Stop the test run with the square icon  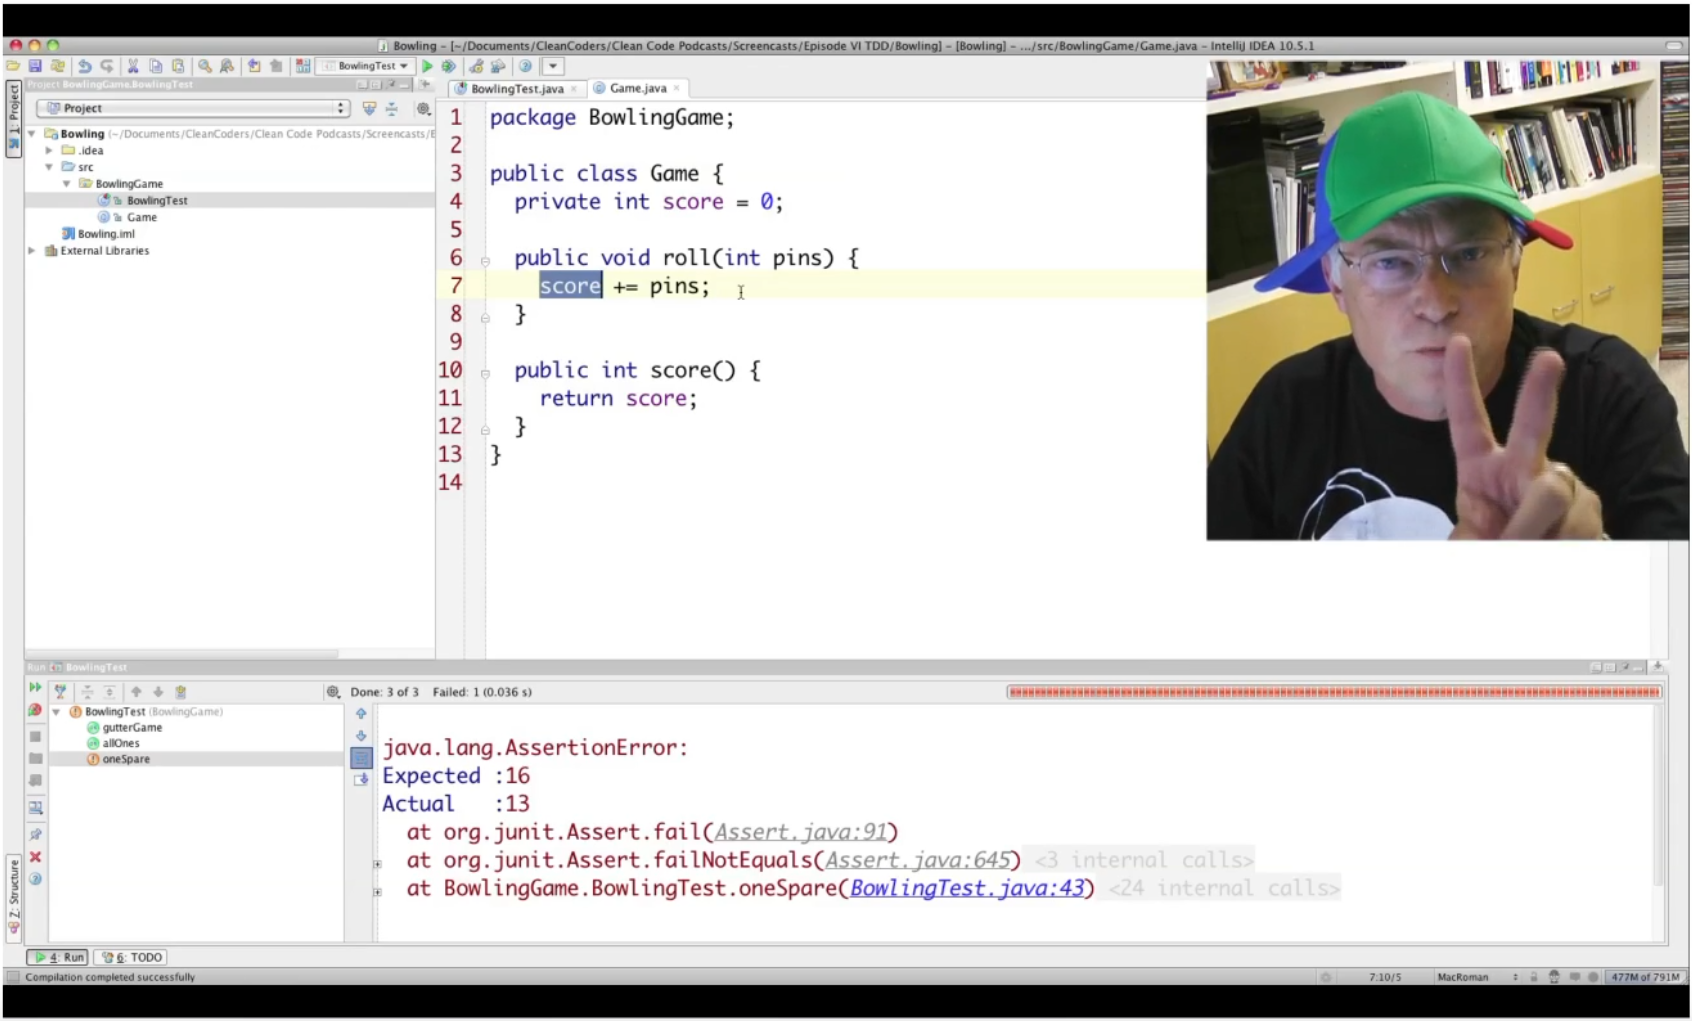tap(35, 736)
